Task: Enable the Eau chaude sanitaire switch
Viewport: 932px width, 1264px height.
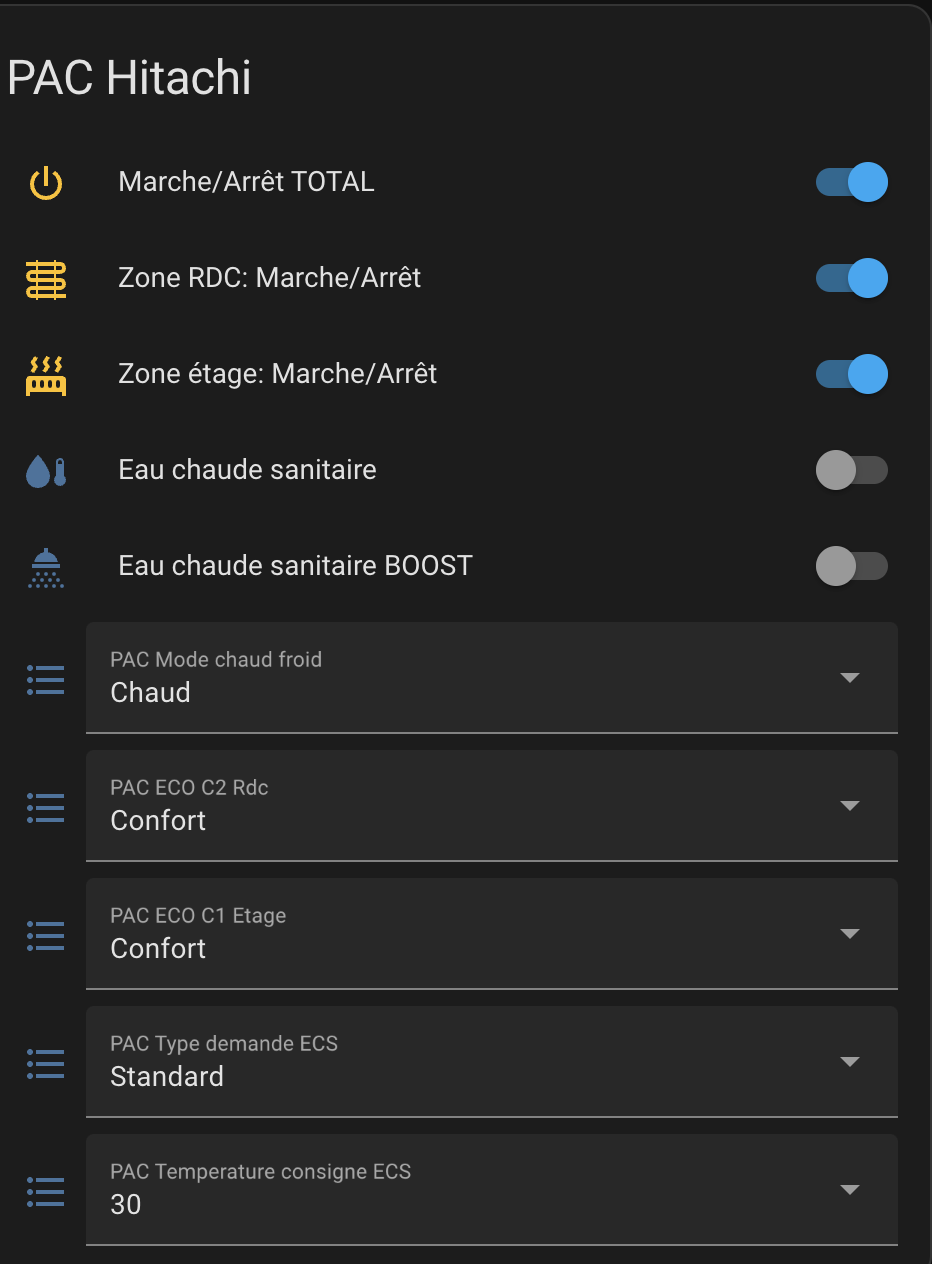Action: 852,471
